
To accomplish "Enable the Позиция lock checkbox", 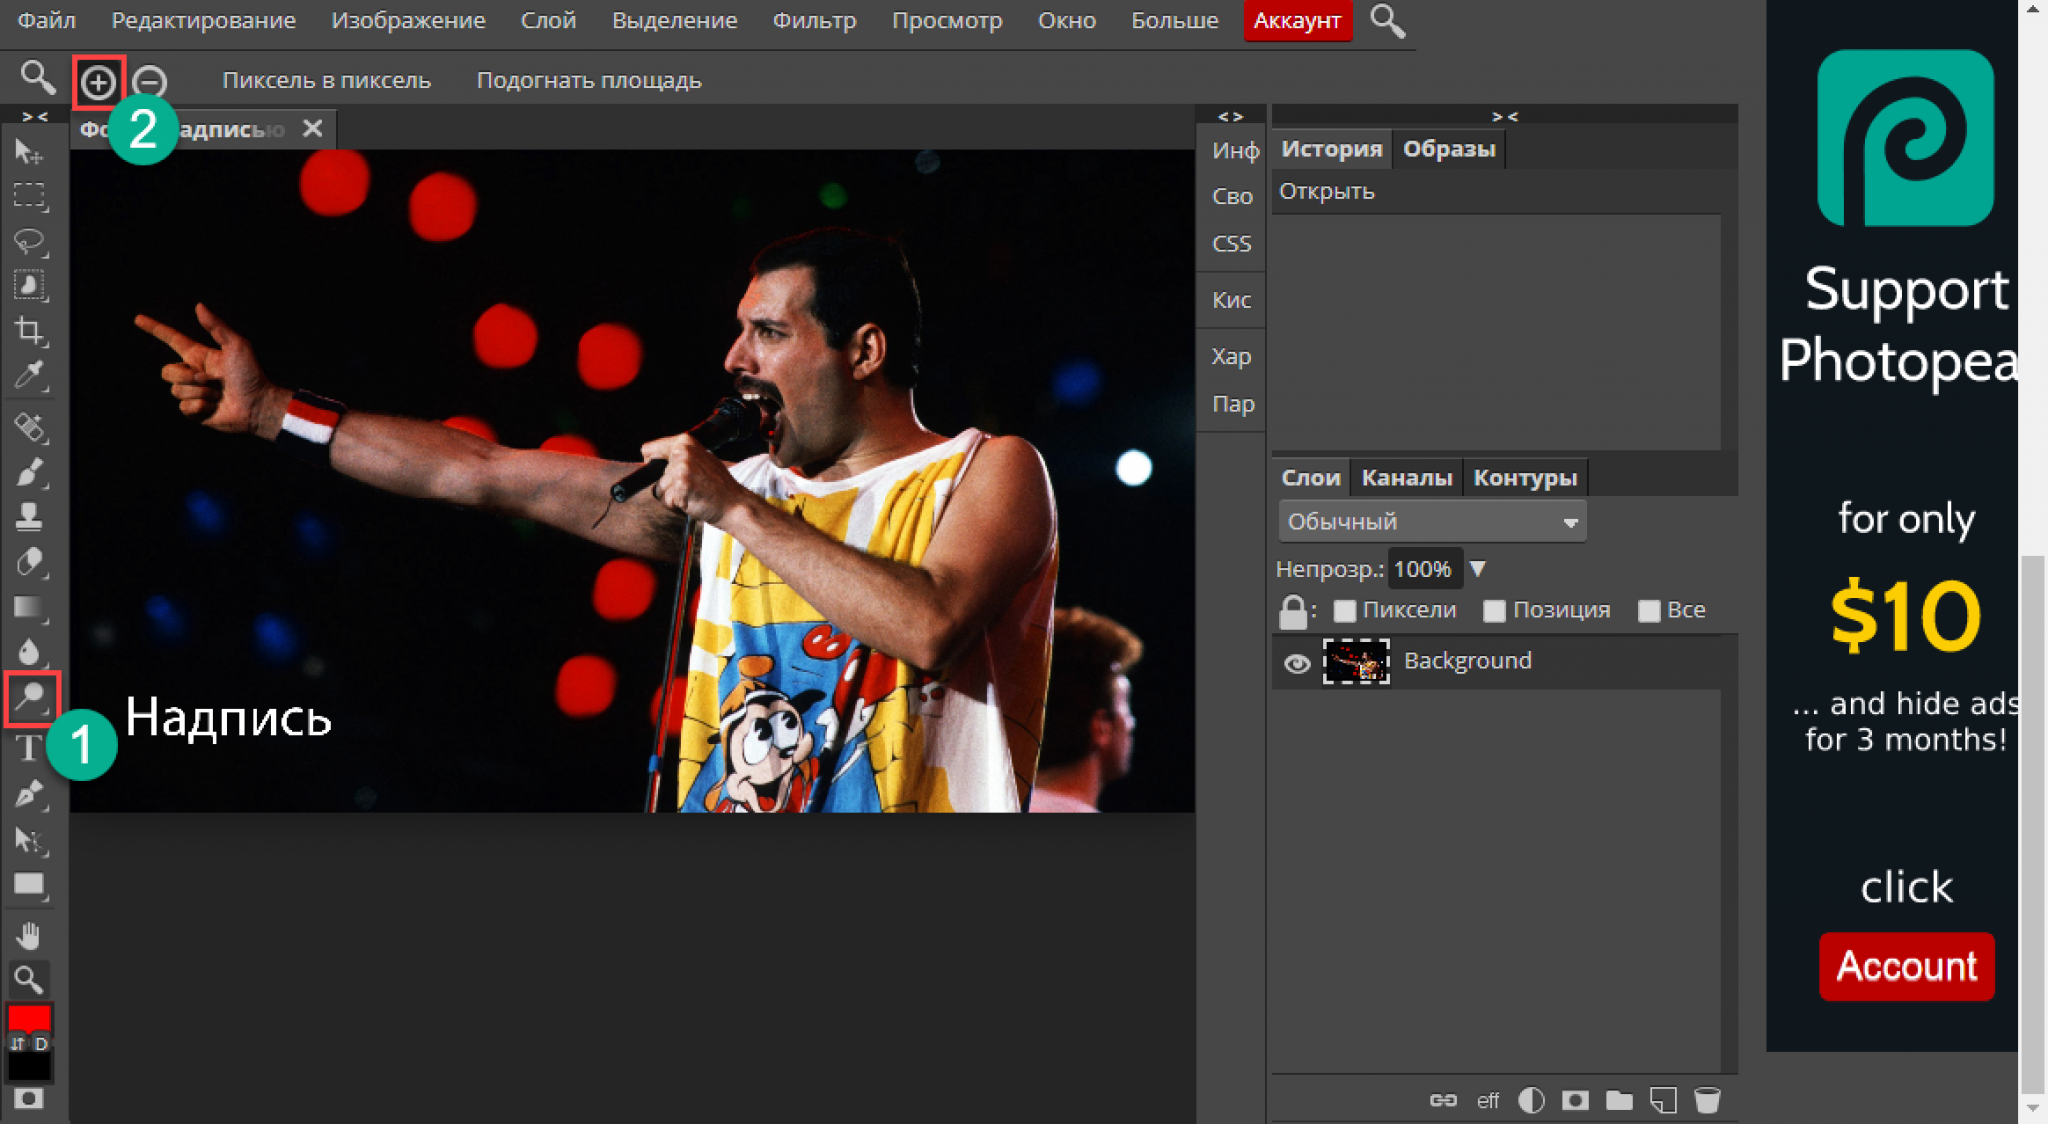I will point(1494,611).
